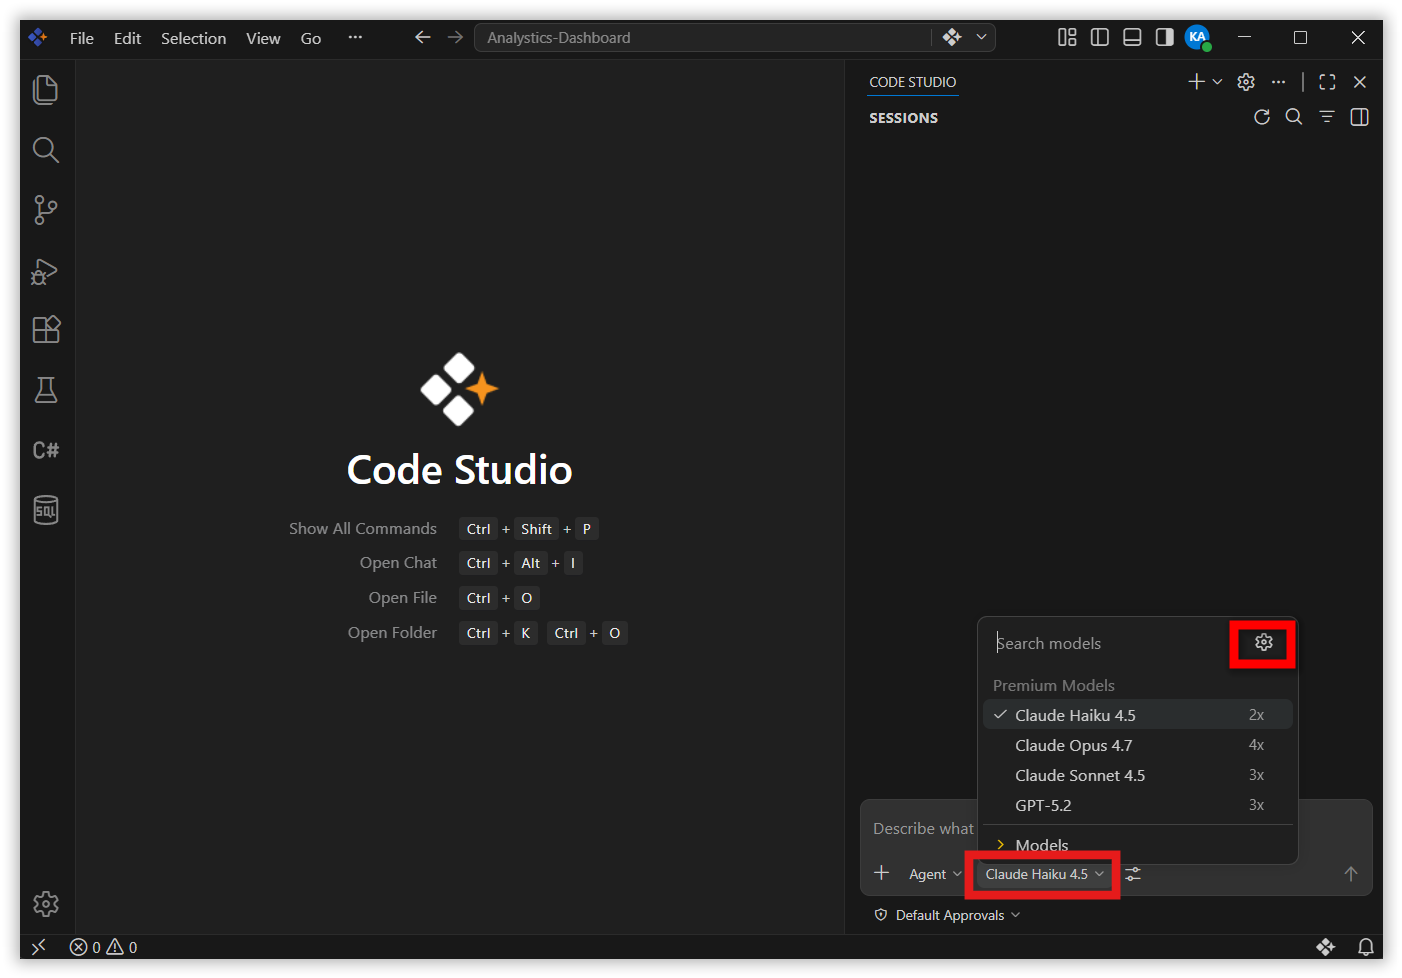Click the Open File shortcut label
The width and height of the screenshot is (1402, 978).
[x=402, y=598]
